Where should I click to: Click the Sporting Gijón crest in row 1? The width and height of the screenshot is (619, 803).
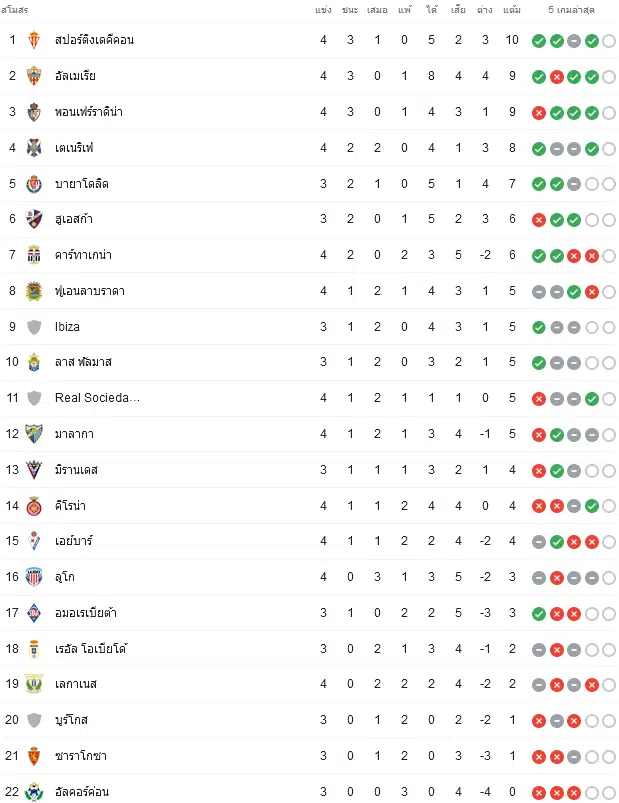pos(34,40)
